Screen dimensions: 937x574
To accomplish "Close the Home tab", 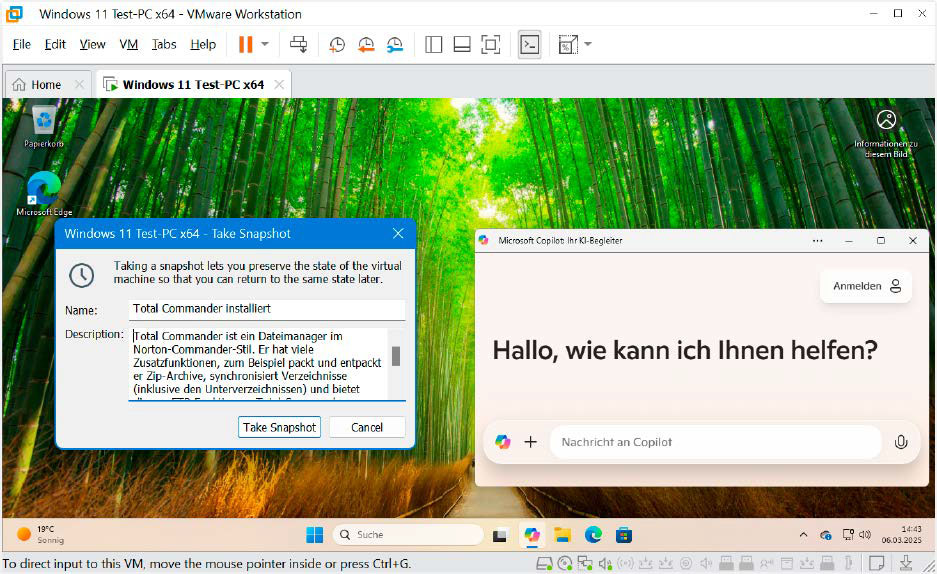I will point(79,85).
